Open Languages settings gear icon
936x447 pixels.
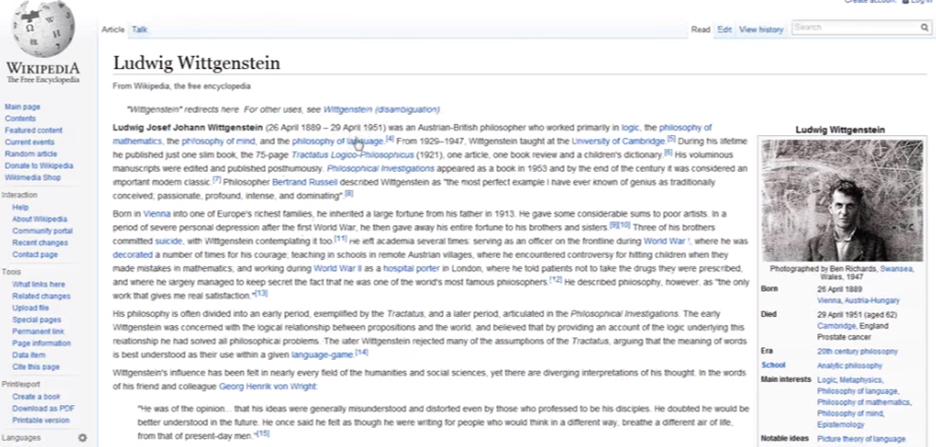click(x=82, y=438)
